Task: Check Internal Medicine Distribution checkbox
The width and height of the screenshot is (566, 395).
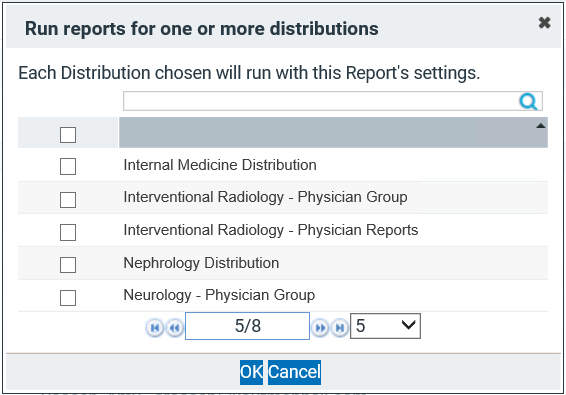Action: (x=68, y=166)
